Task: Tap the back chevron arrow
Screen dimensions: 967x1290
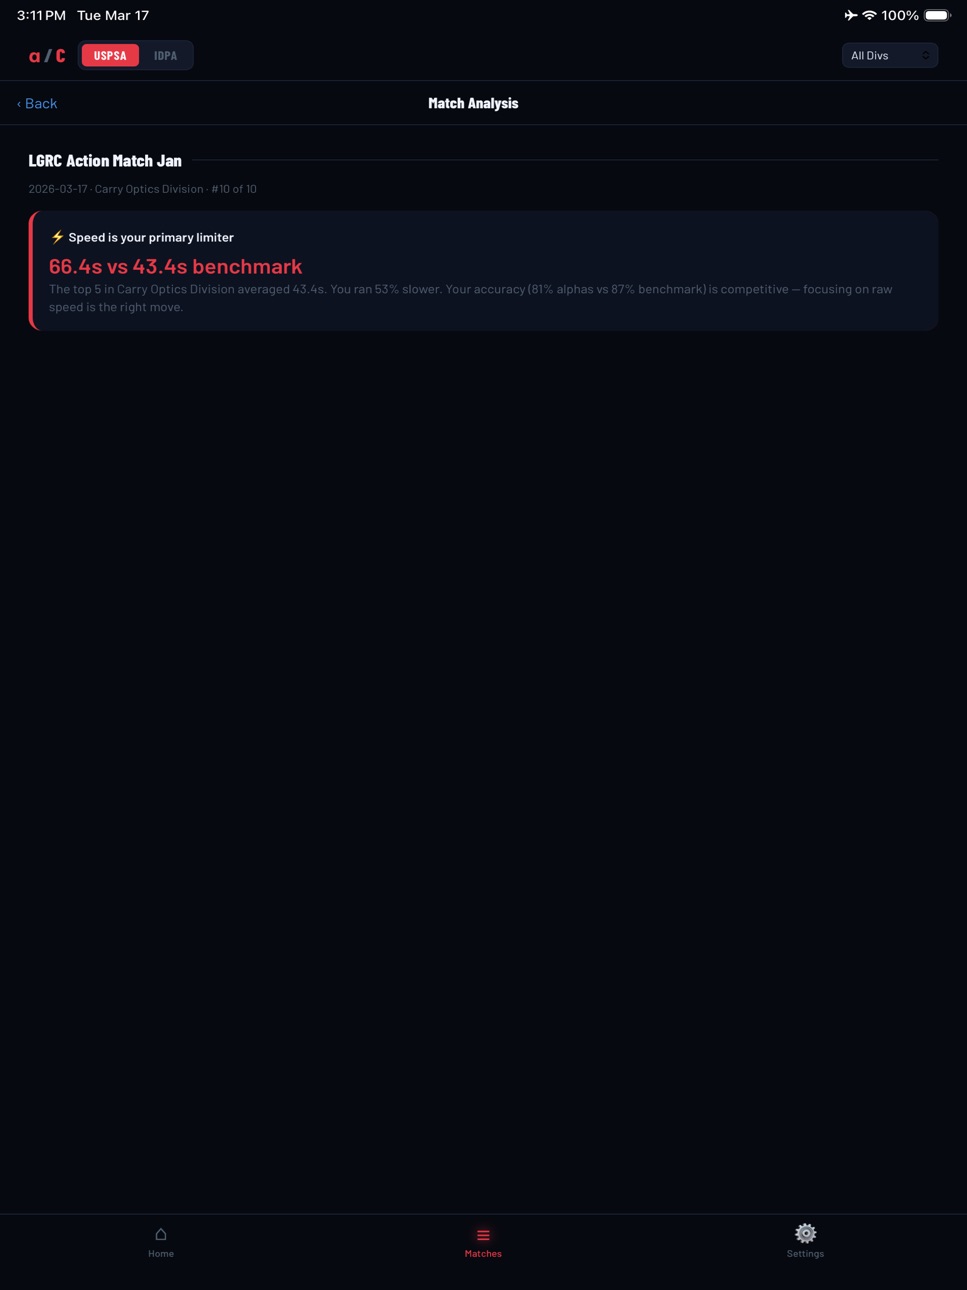Action: pyautogui.click(x=19, y=104)
